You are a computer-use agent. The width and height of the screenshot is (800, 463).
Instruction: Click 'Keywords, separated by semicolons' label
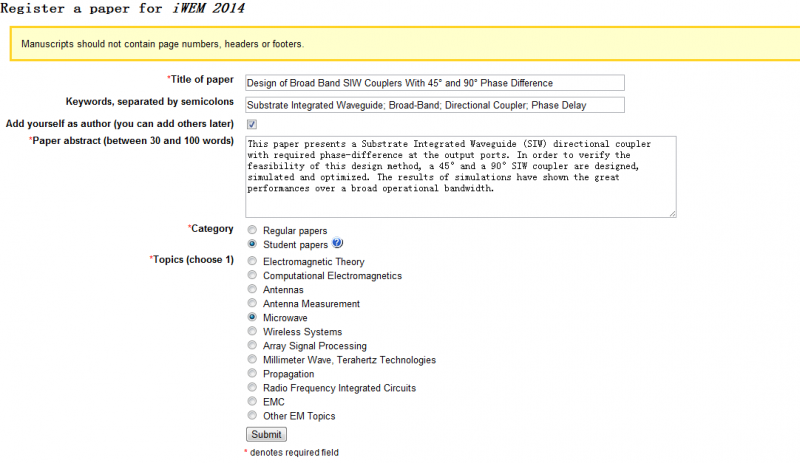pyautogui.click(x=149, y=102)
